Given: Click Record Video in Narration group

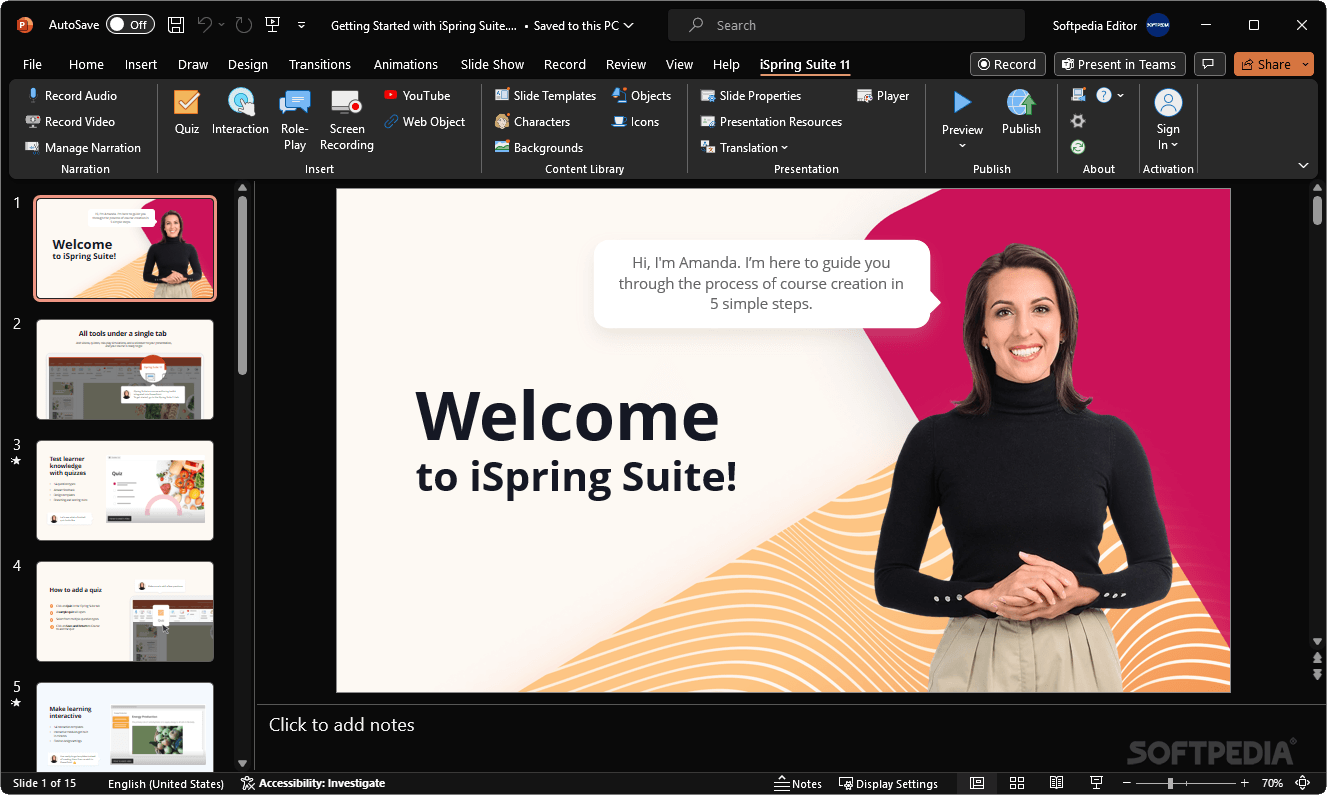Looking at the screenshot, I should [x=70, y=121].
